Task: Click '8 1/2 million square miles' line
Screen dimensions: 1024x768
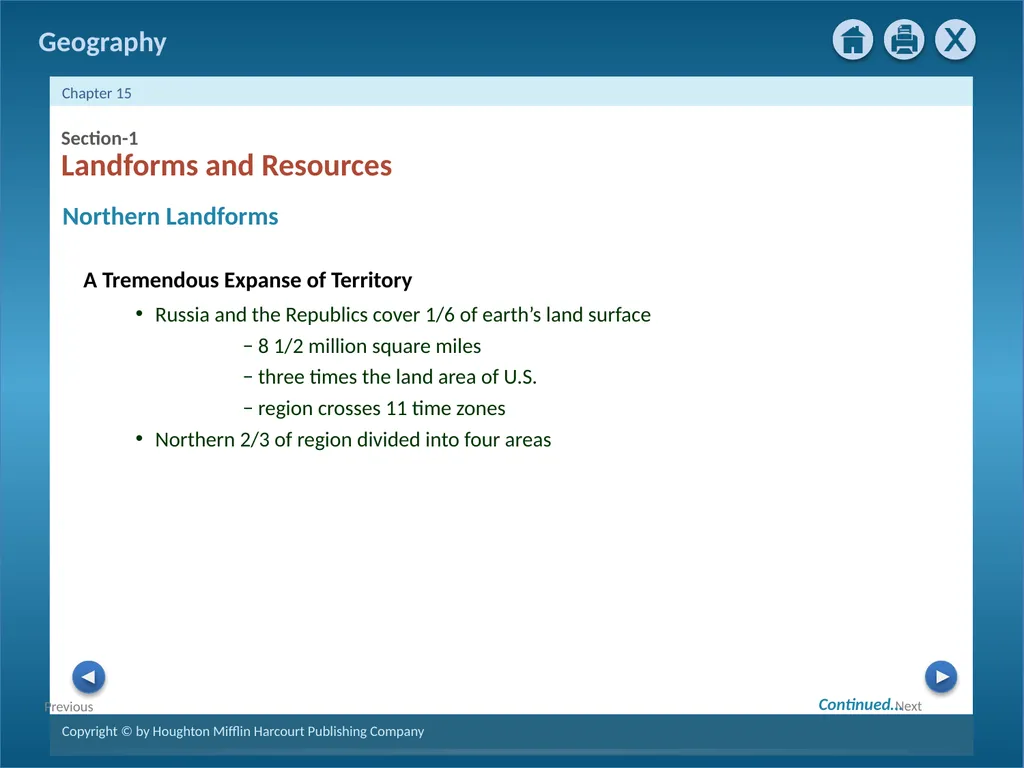Action: (x=370, y=346)
